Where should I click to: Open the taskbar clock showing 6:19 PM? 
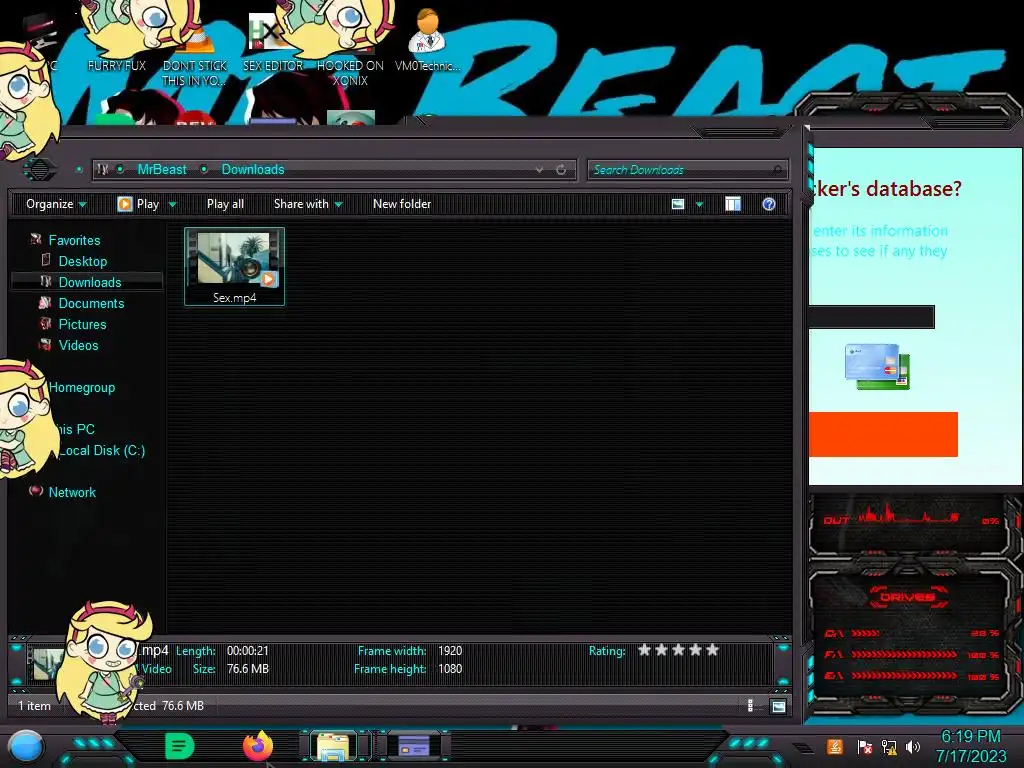pos(971,746)
